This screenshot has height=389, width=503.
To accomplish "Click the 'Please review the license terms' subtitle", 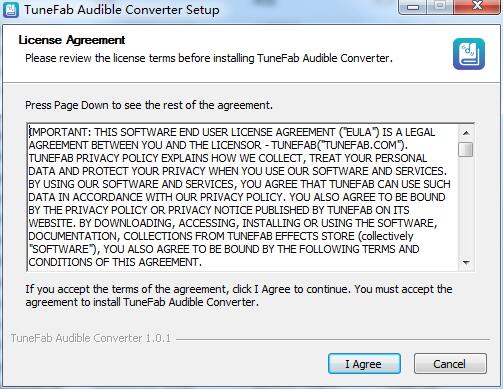I will (x=209, y=58).
